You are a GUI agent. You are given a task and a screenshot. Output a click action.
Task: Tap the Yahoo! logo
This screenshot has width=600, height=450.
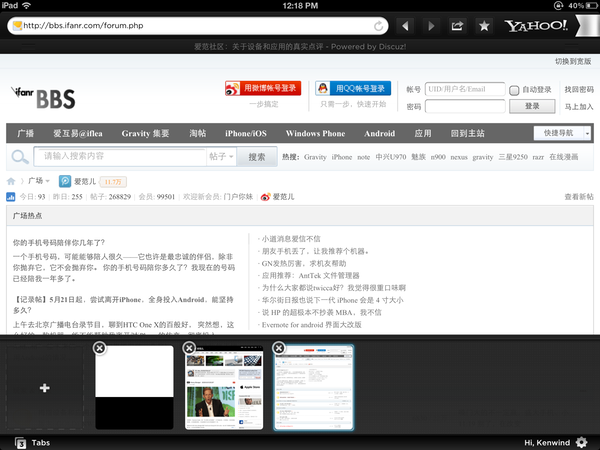[536, 26]
